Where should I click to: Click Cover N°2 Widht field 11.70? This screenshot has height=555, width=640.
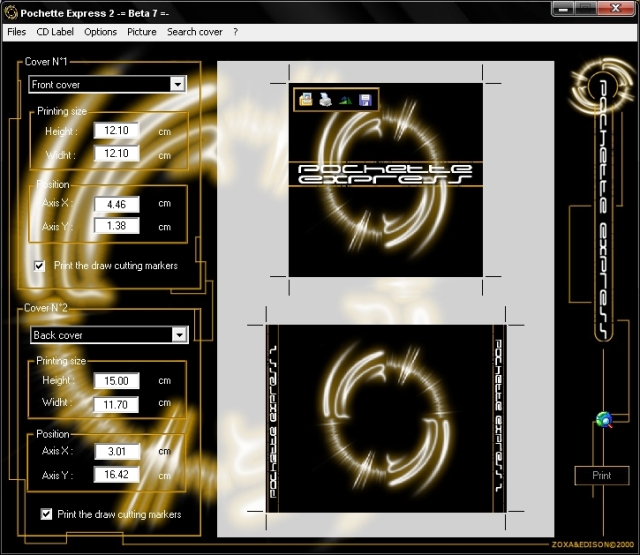116,404
